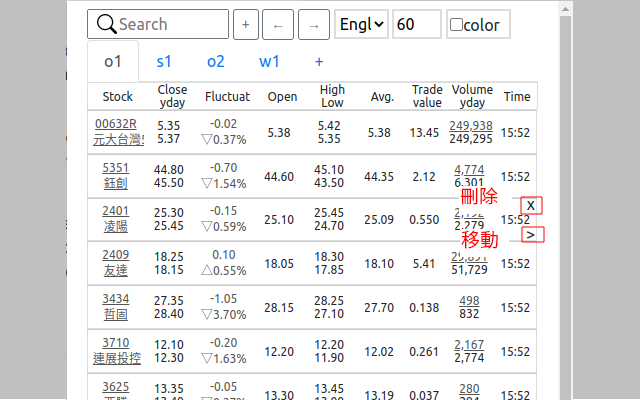
Task: Click the trade value 5.41
Action: pyautogui.click(x=424, y=264)
